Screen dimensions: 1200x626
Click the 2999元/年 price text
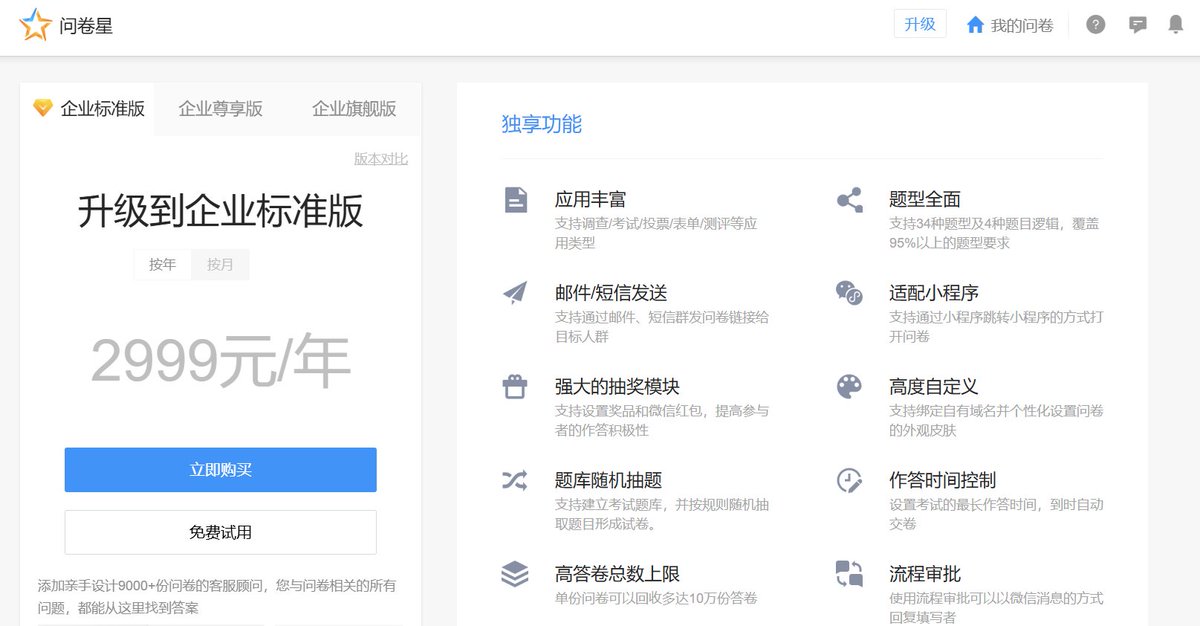pos(221,361)
